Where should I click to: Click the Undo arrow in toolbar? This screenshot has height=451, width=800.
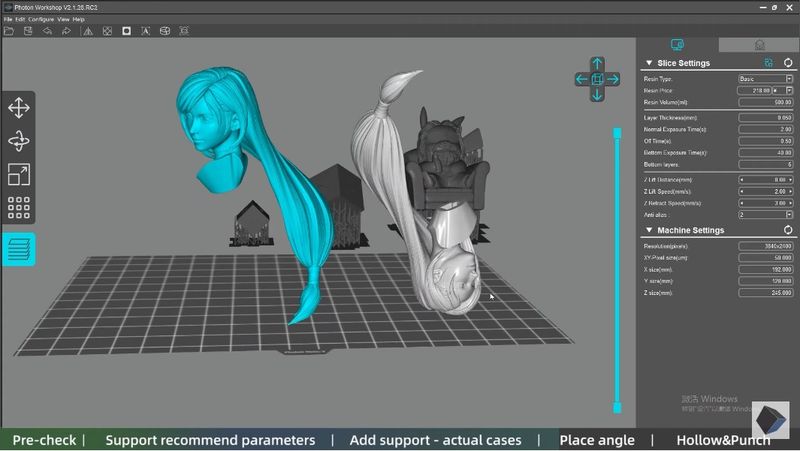coord(47,31)
